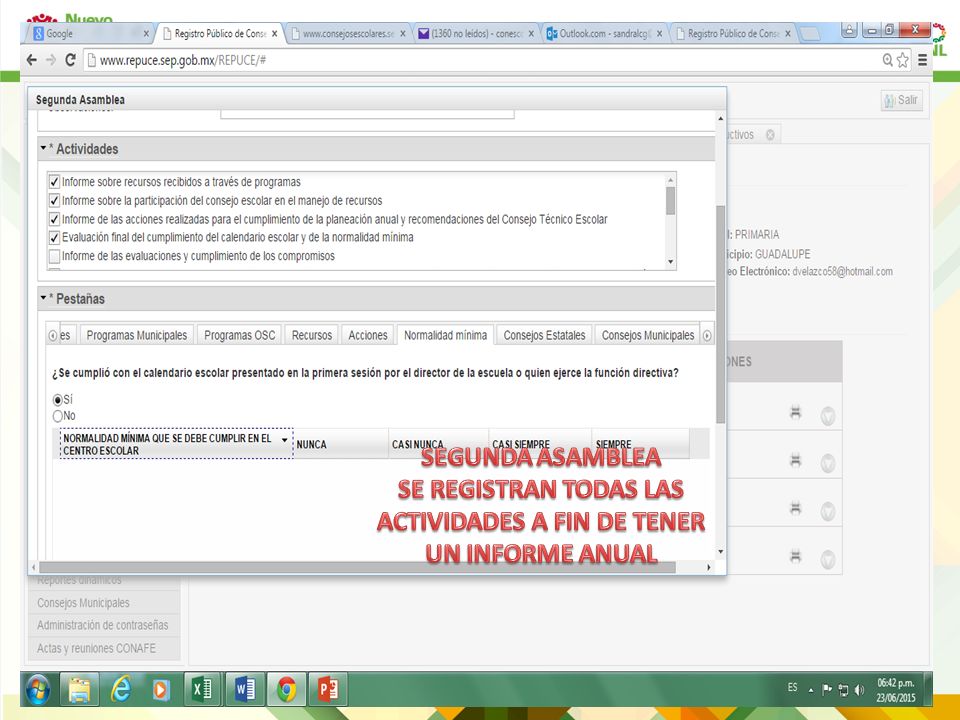960x720 pixels.
Task: Open Windows Explorer from the taskbar
Action: coord(80,690)
